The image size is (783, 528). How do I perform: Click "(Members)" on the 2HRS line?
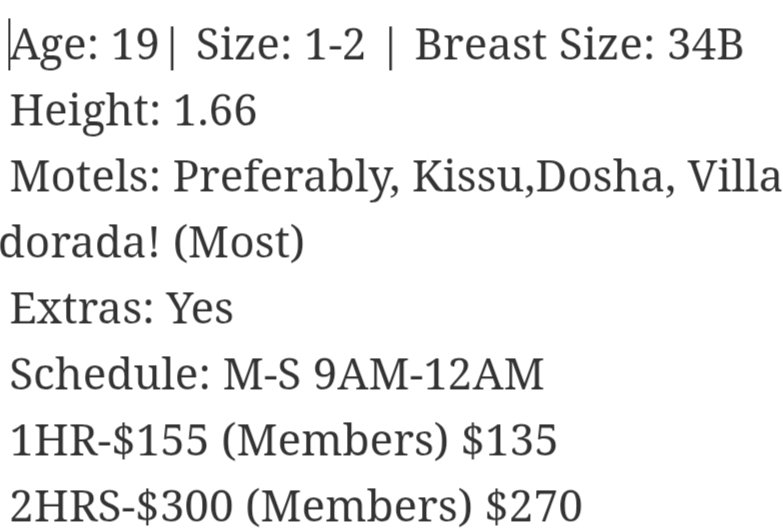[359, 507]
